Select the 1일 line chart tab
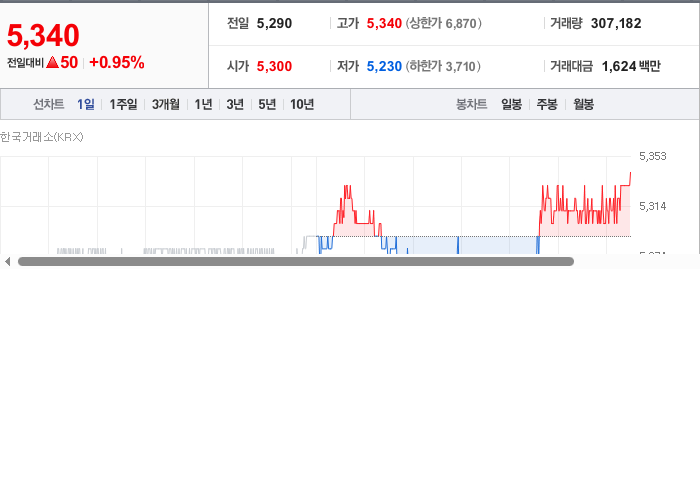700x490 pixels. click(x=86, y=104)
